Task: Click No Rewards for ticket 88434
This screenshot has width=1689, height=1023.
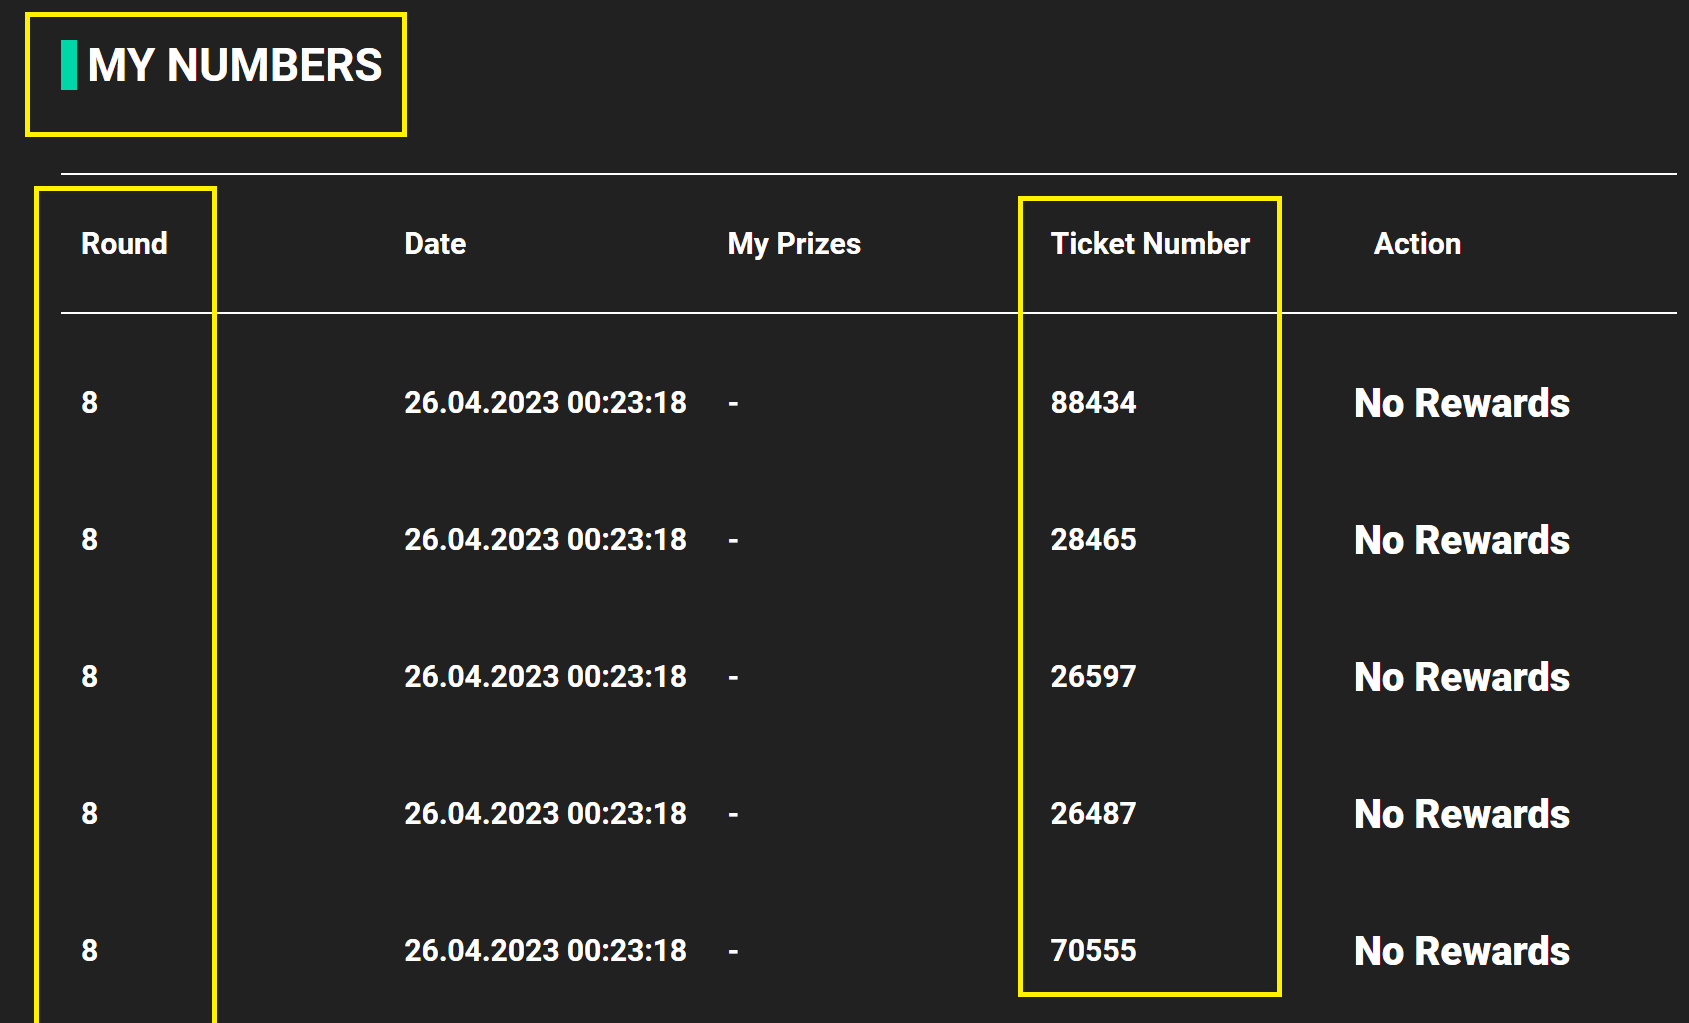Action: pos(1461,403)
